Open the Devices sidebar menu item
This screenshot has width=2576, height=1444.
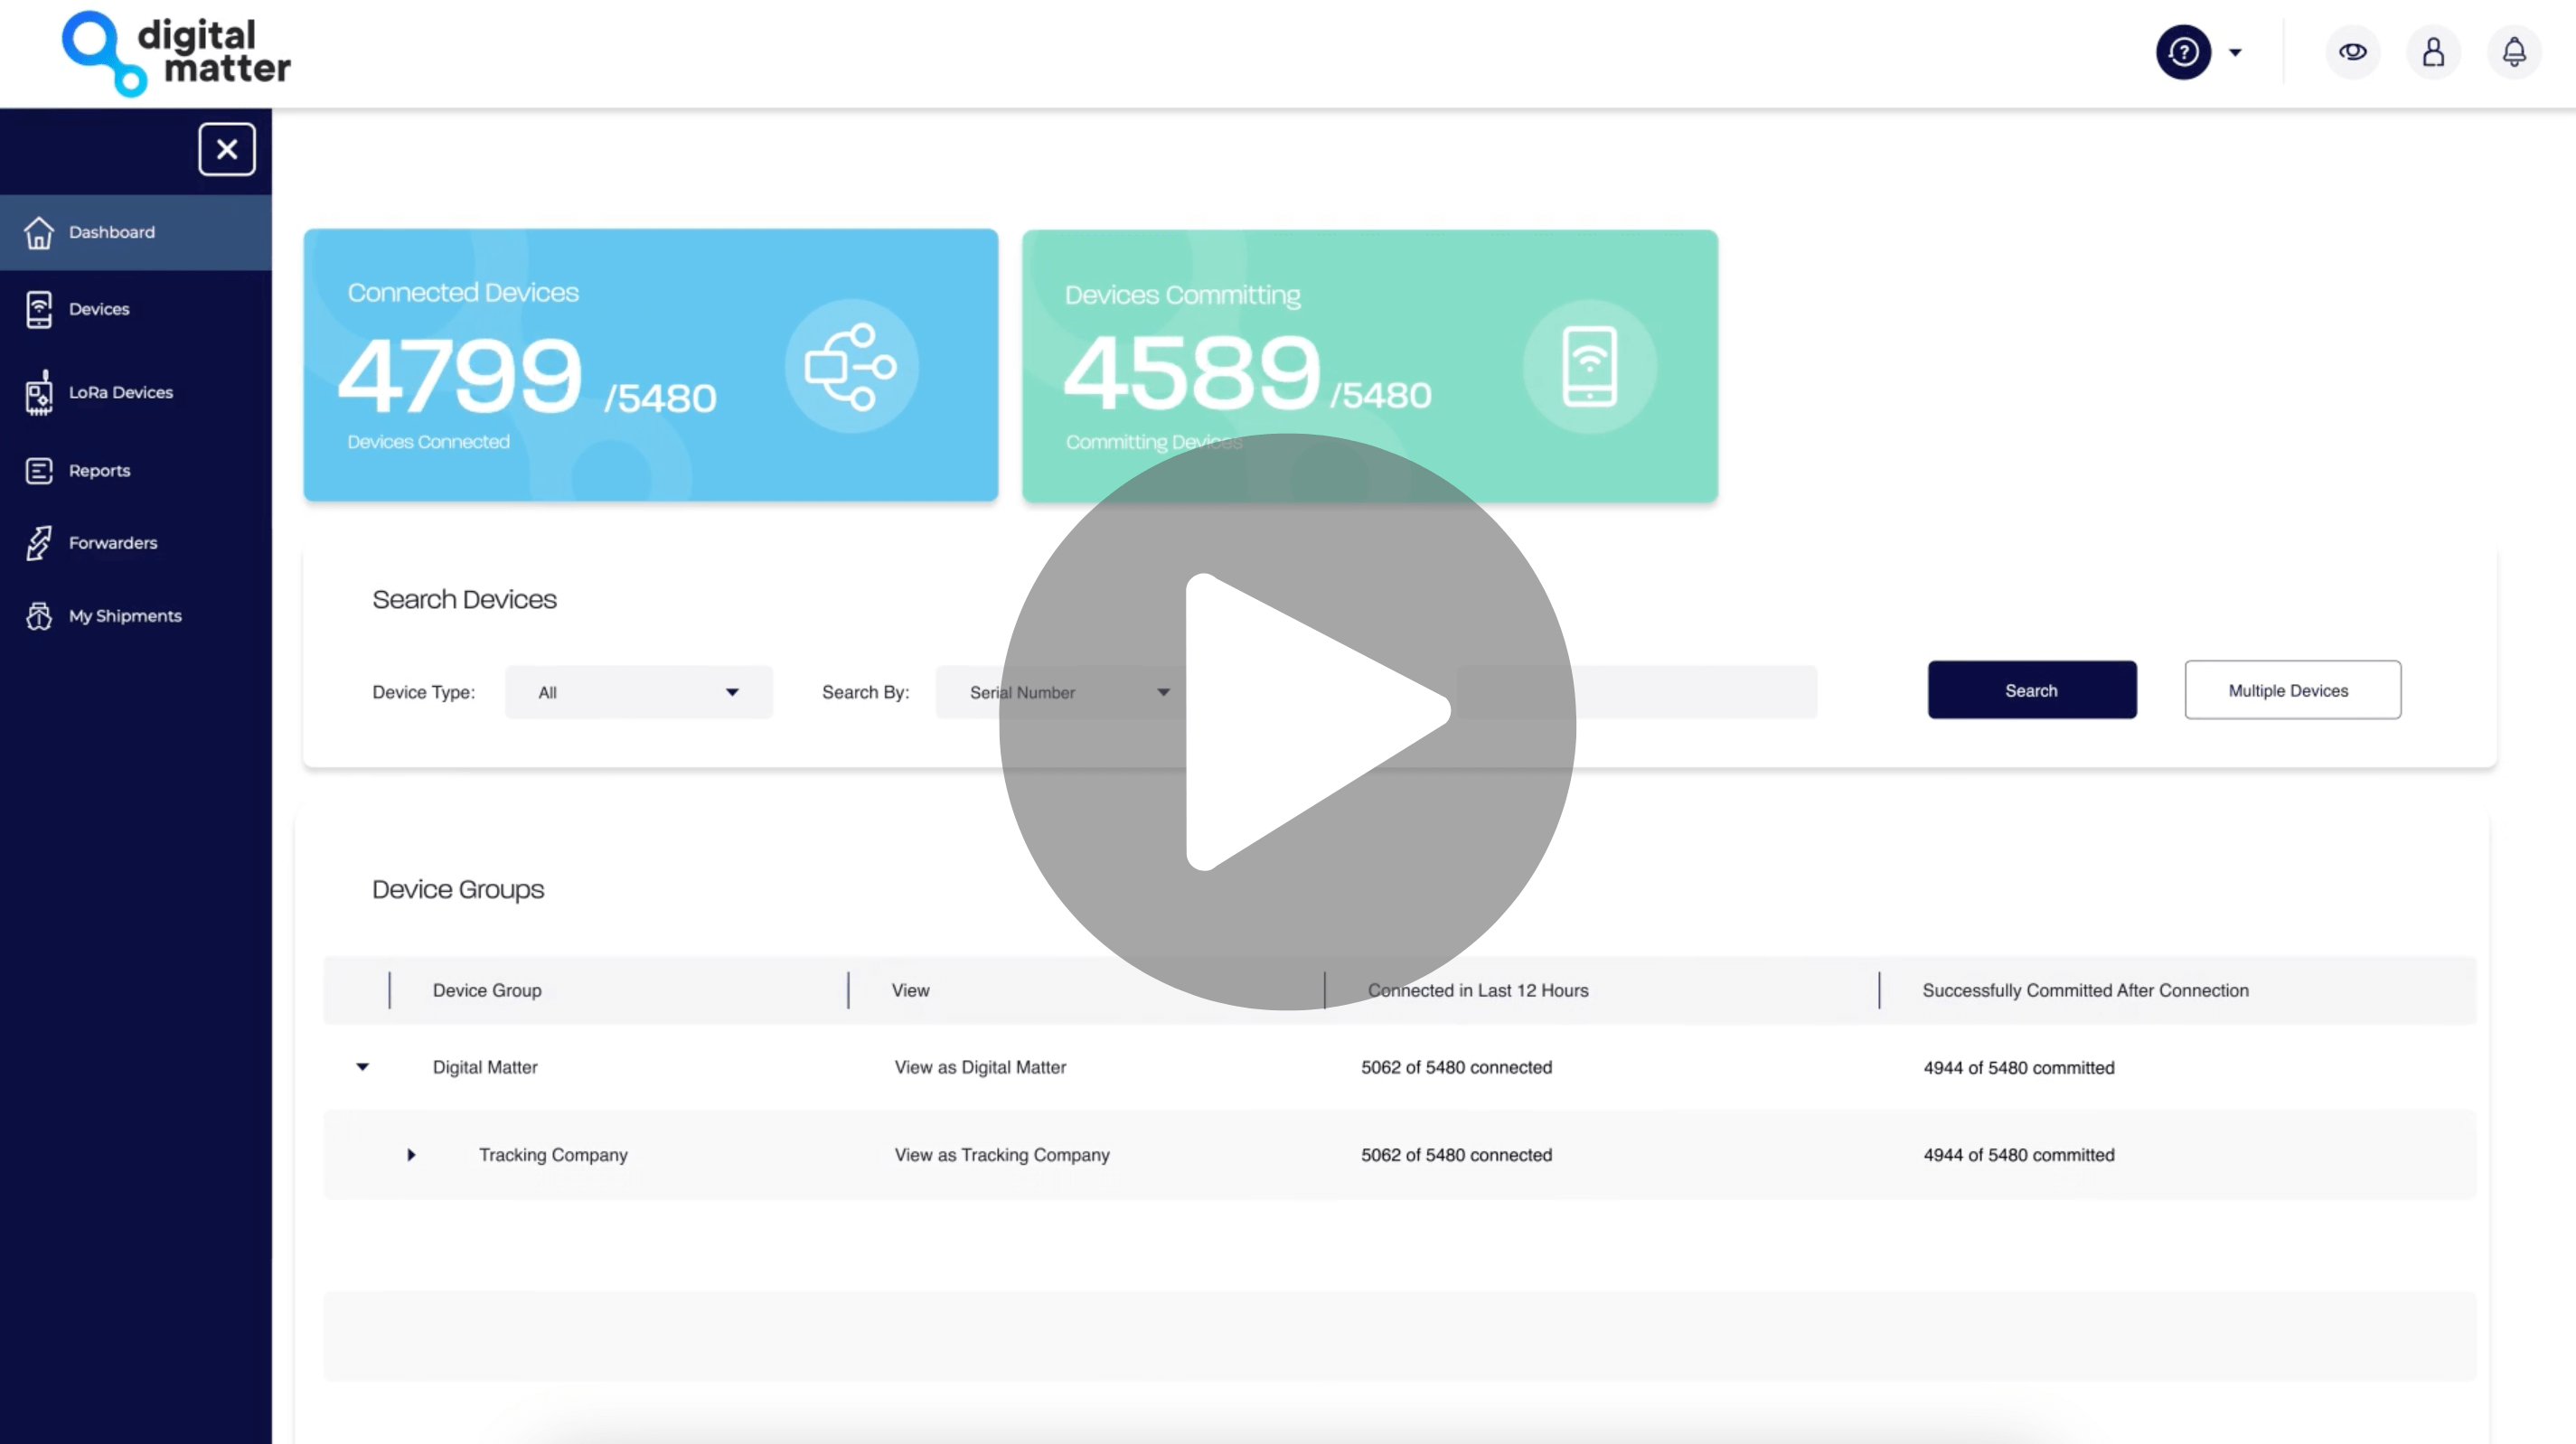(99, 309)
